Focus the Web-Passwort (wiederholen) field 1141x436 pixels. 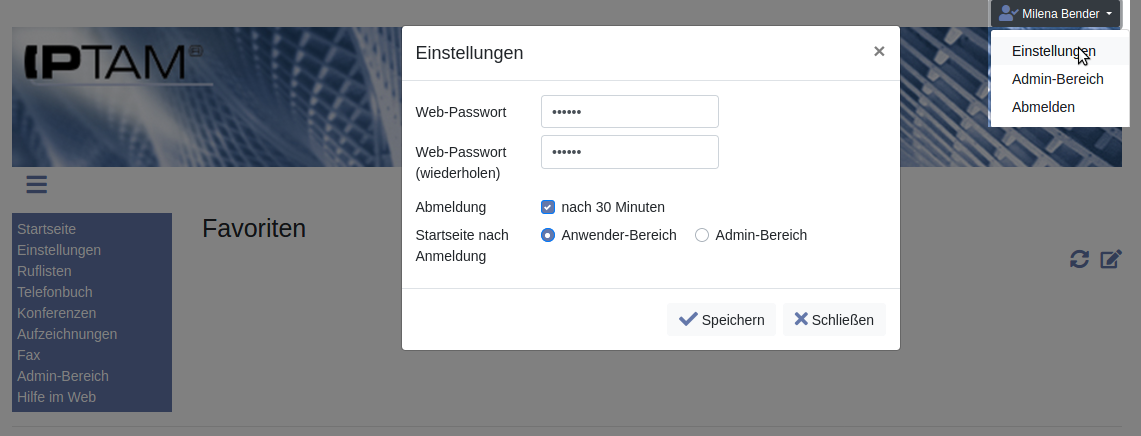pyautogui.click(x=629, y=152)
